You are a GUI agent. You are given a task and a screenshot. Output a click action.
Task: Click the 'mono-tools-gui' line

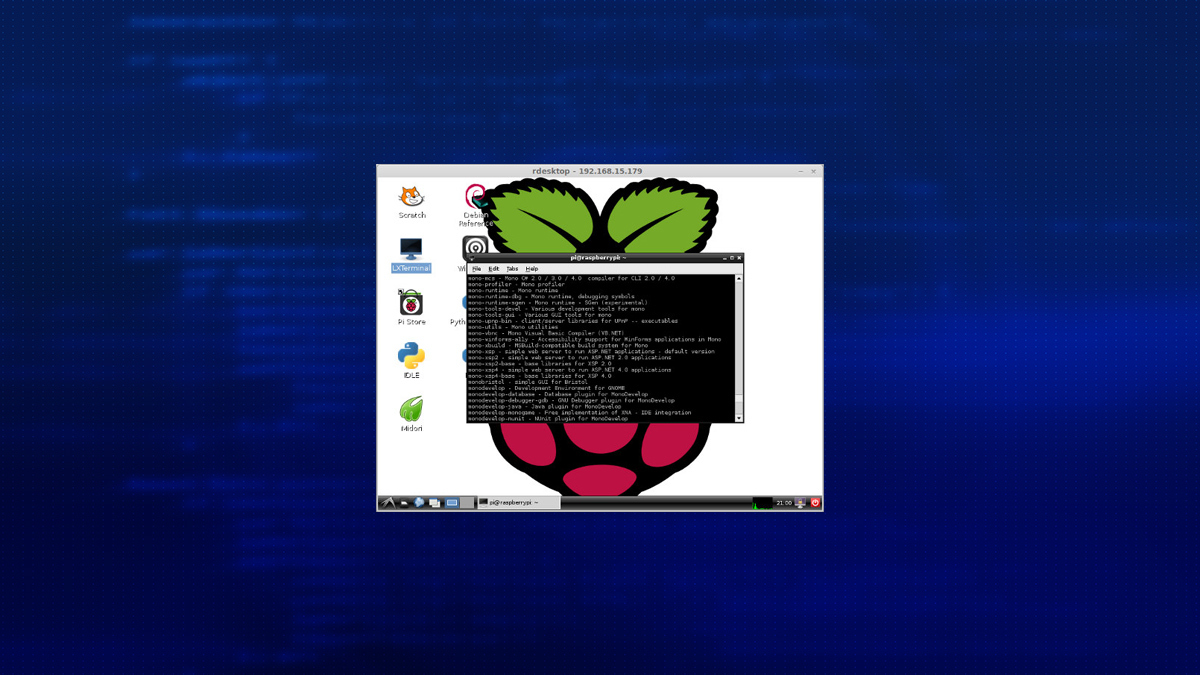[x=538, y=315]
